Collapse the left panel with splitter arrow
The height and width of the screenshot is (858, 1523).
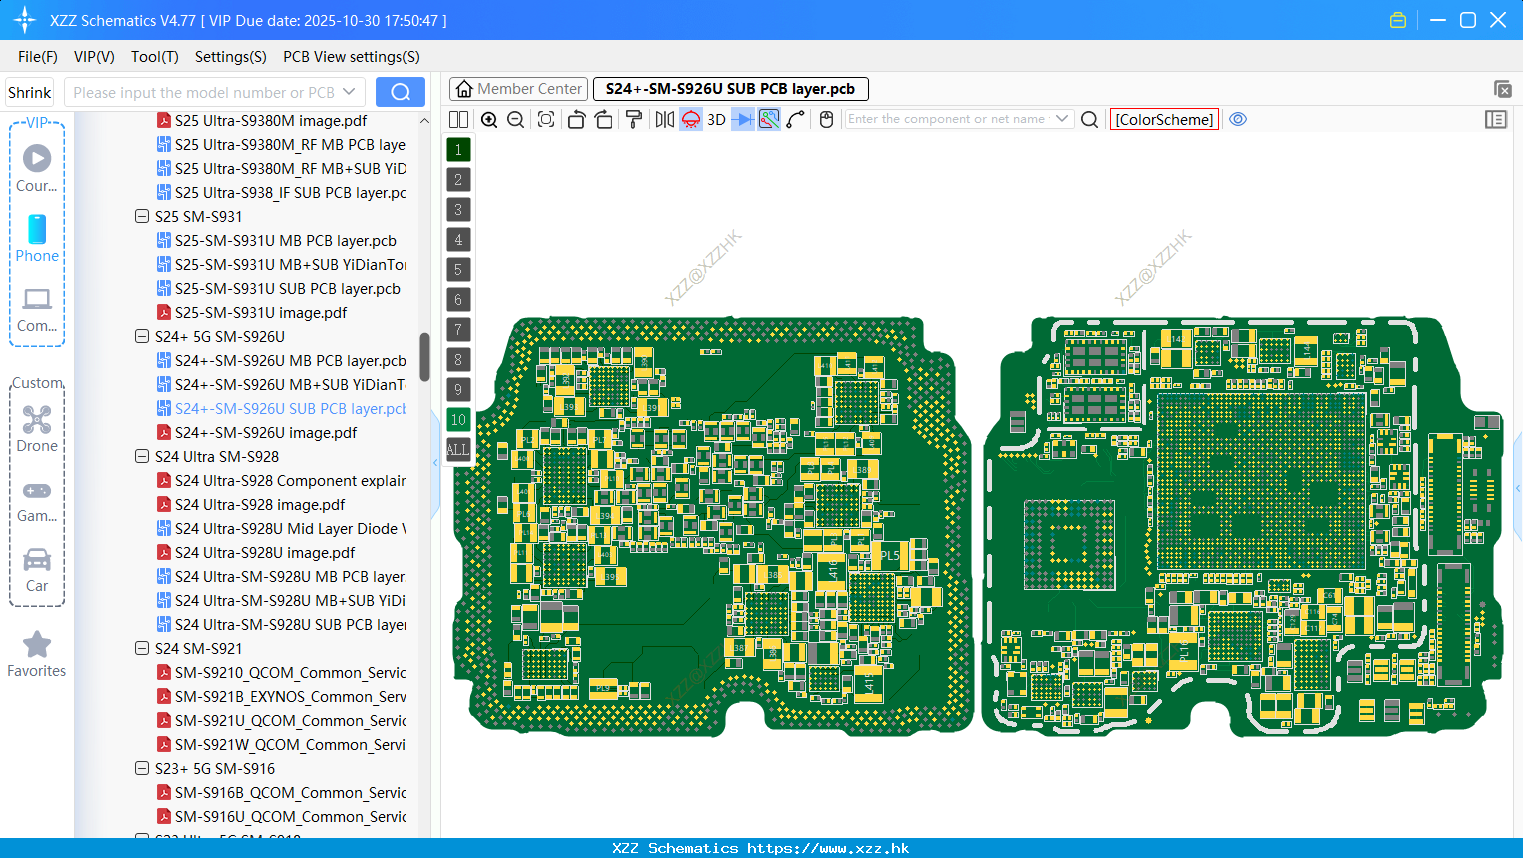coord(435,462)
